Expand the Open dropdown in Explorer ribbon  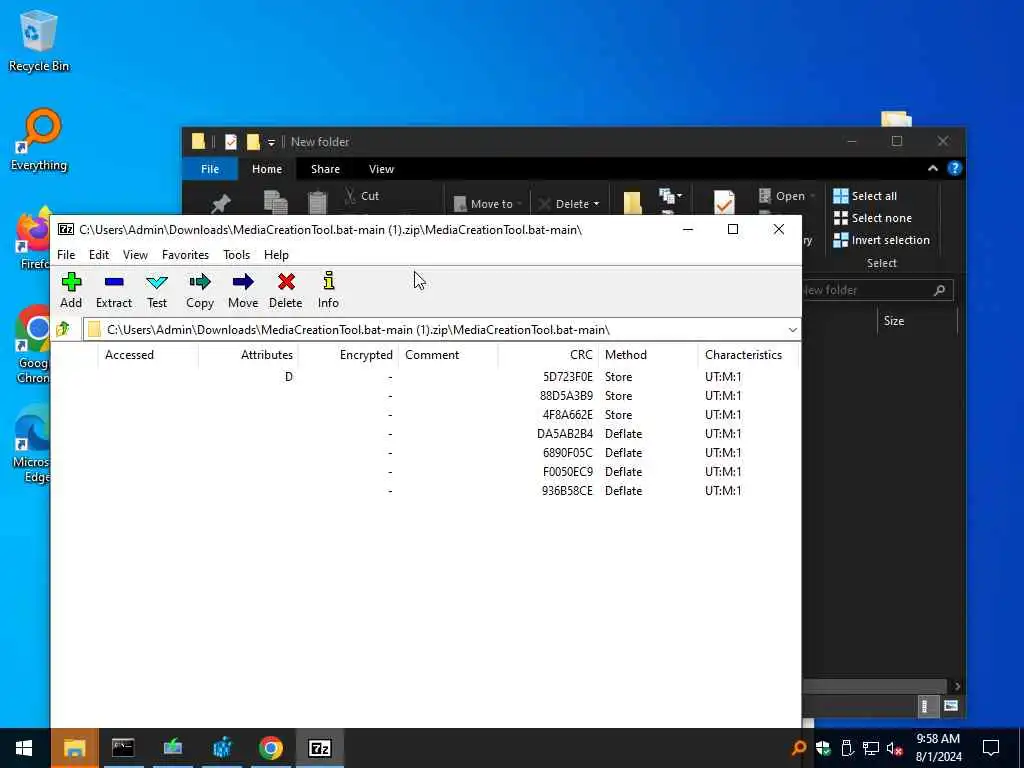[x=812, y=196]
